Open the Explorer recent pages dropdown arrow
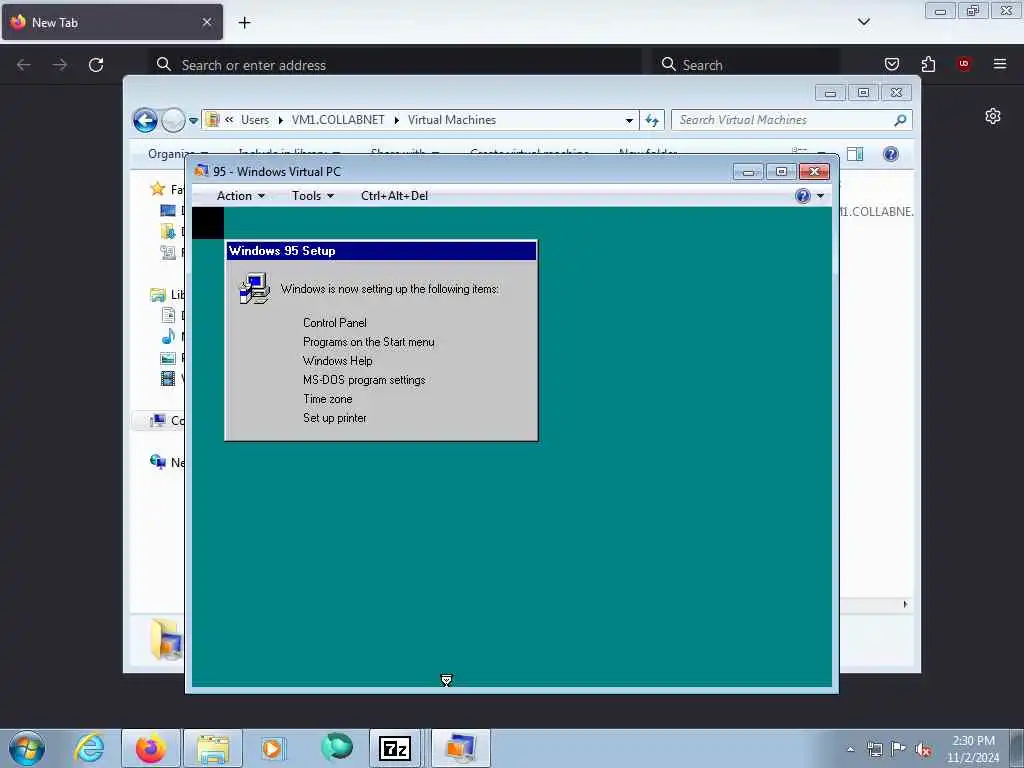Screen dimensions: 1024x768 tap(193, 120)
